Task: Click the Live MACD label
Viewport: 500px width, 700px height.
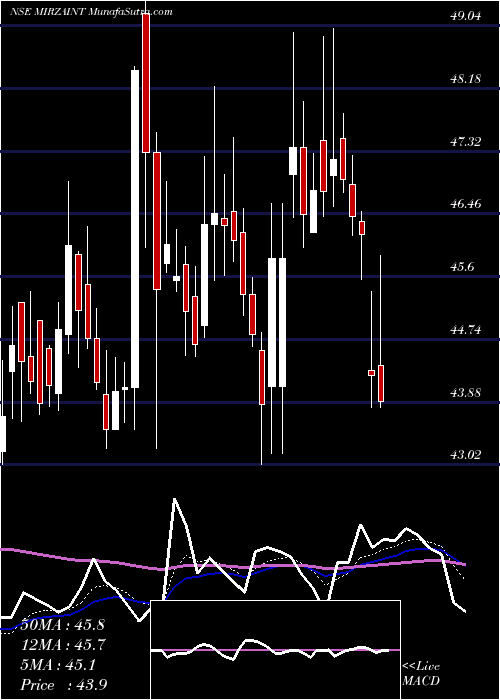Action: click(x=421, y=674)
